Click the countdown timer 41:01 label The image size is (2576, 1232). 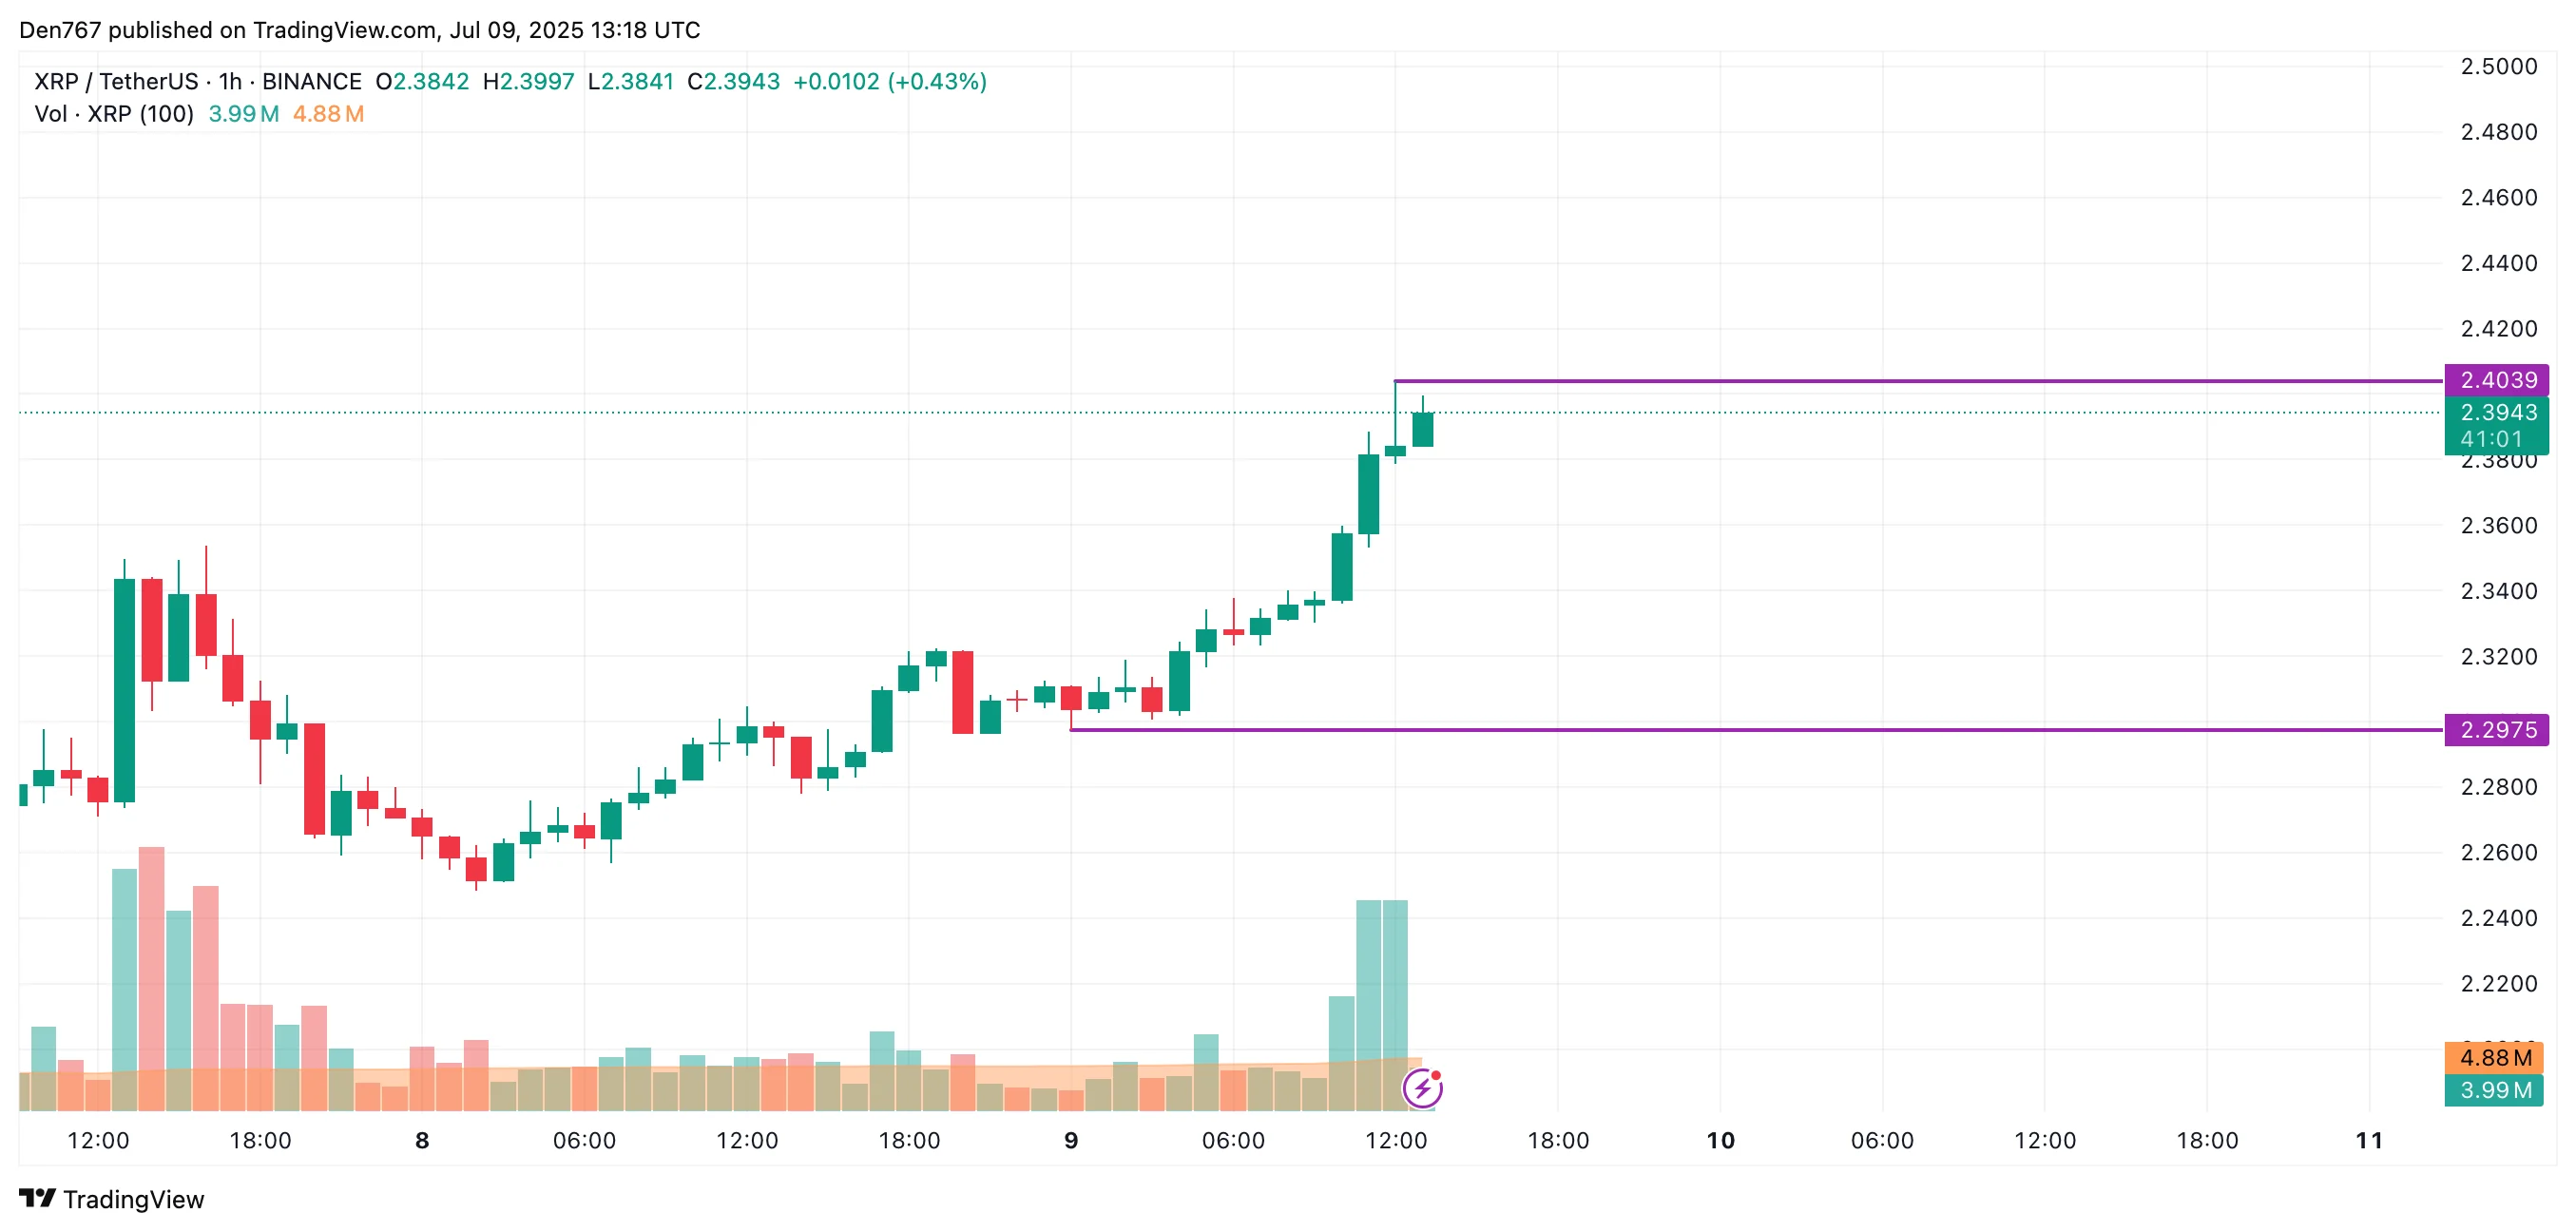(x=2490, y=439)
